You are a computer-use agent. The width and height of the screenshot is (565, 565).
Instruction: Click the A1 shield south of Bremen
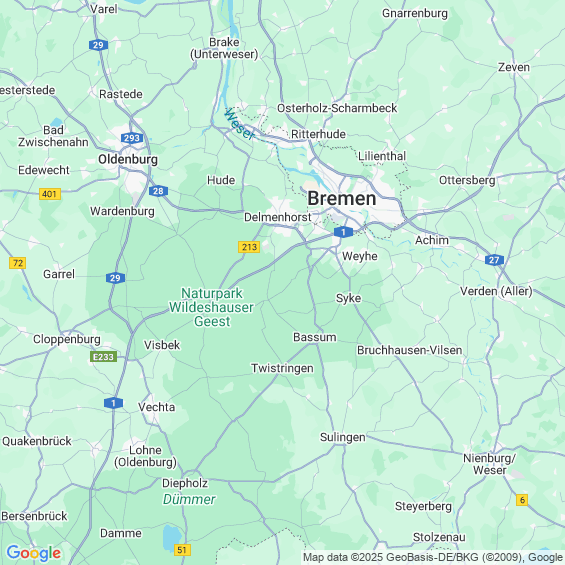343,232
